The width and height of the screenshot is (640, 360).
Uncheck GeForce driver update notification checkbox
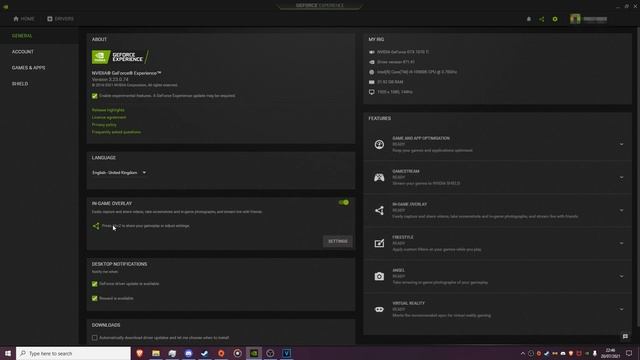95,284
